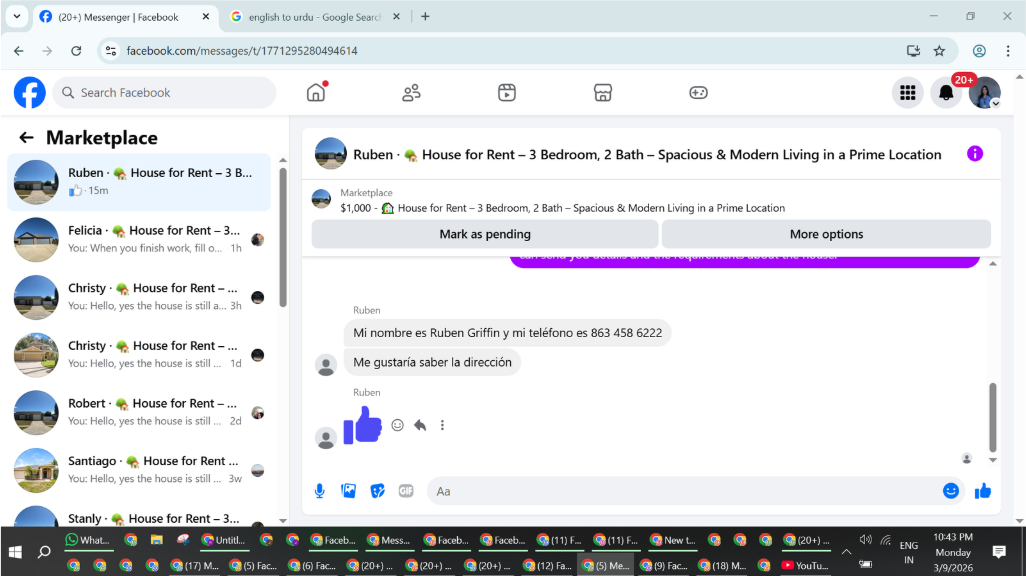The height and width of the screenshot is (576, 1026).
Task: Open the Friends icon in top navigation
Action: [x=412, y=93]
